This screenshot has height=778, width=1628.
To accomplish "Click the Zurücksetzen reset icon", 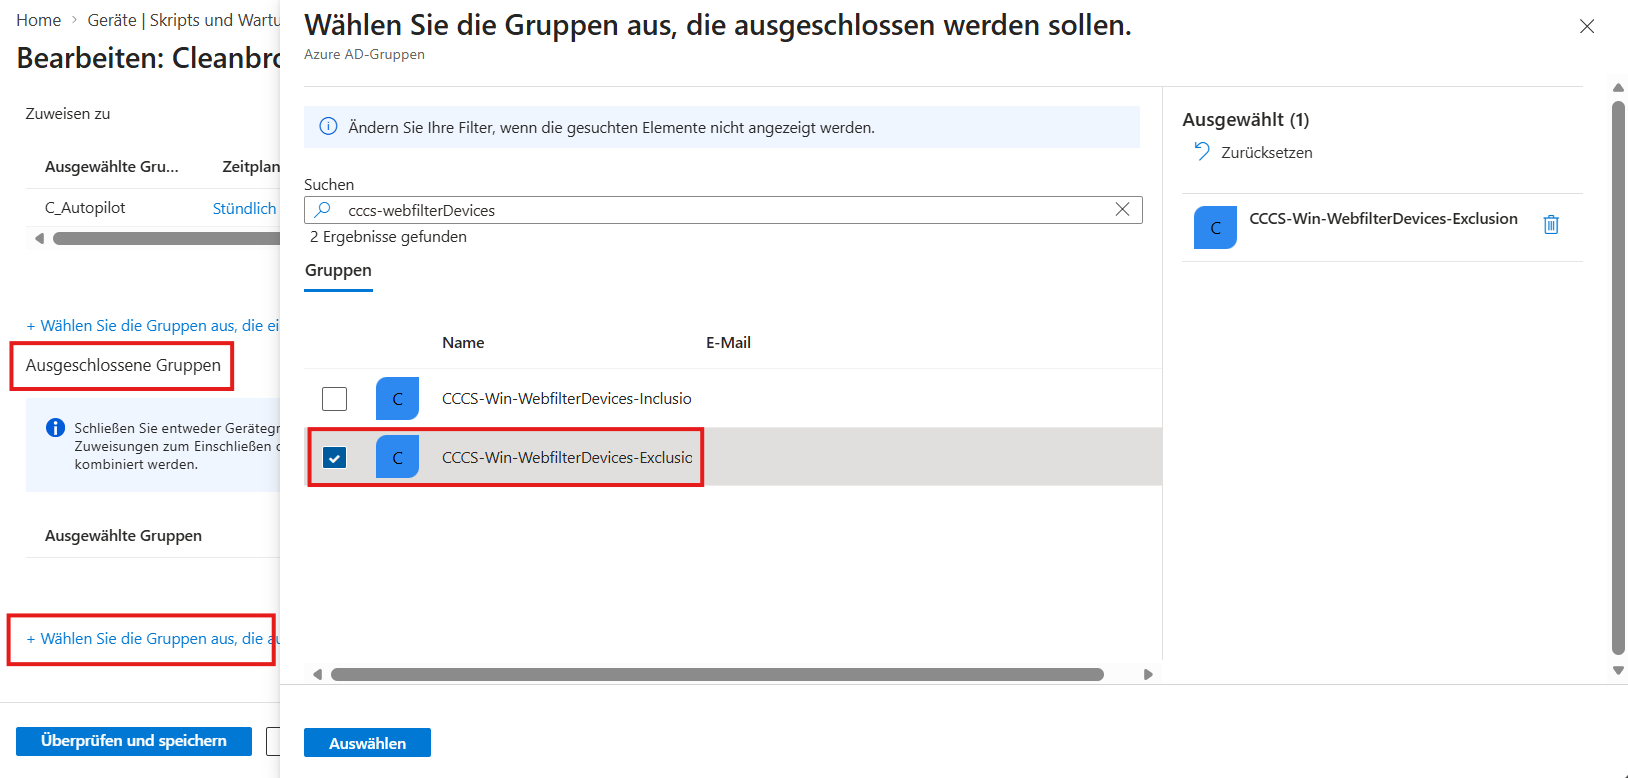I will (x=1202, y=151).
